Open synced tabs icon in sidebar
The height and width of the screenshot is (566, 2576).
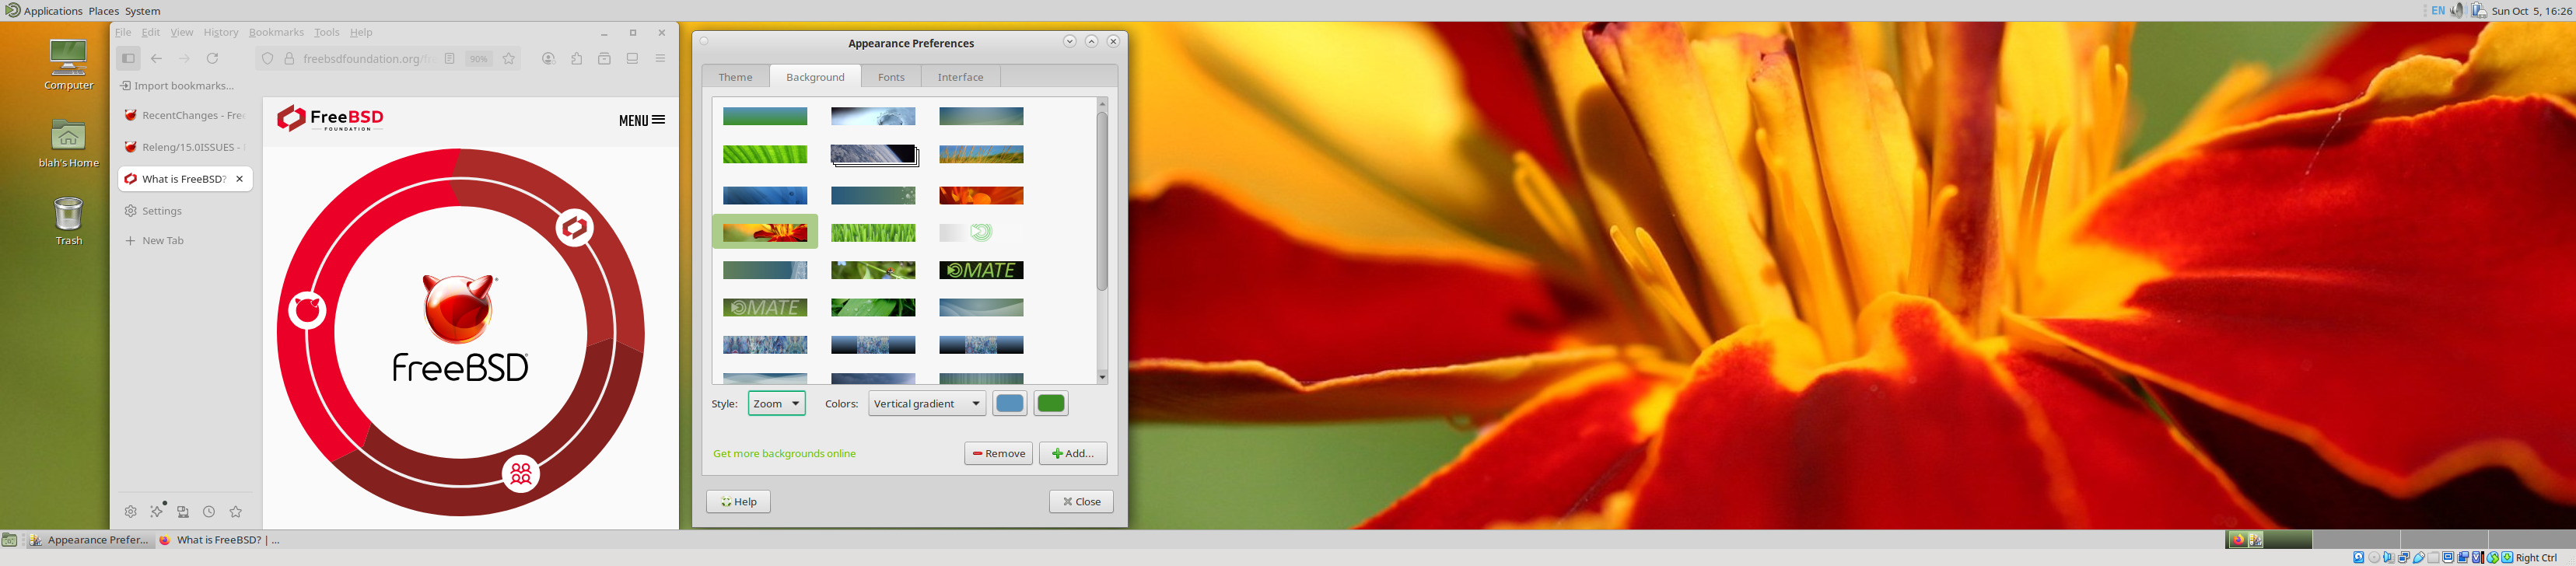click(x=183, y=512)
